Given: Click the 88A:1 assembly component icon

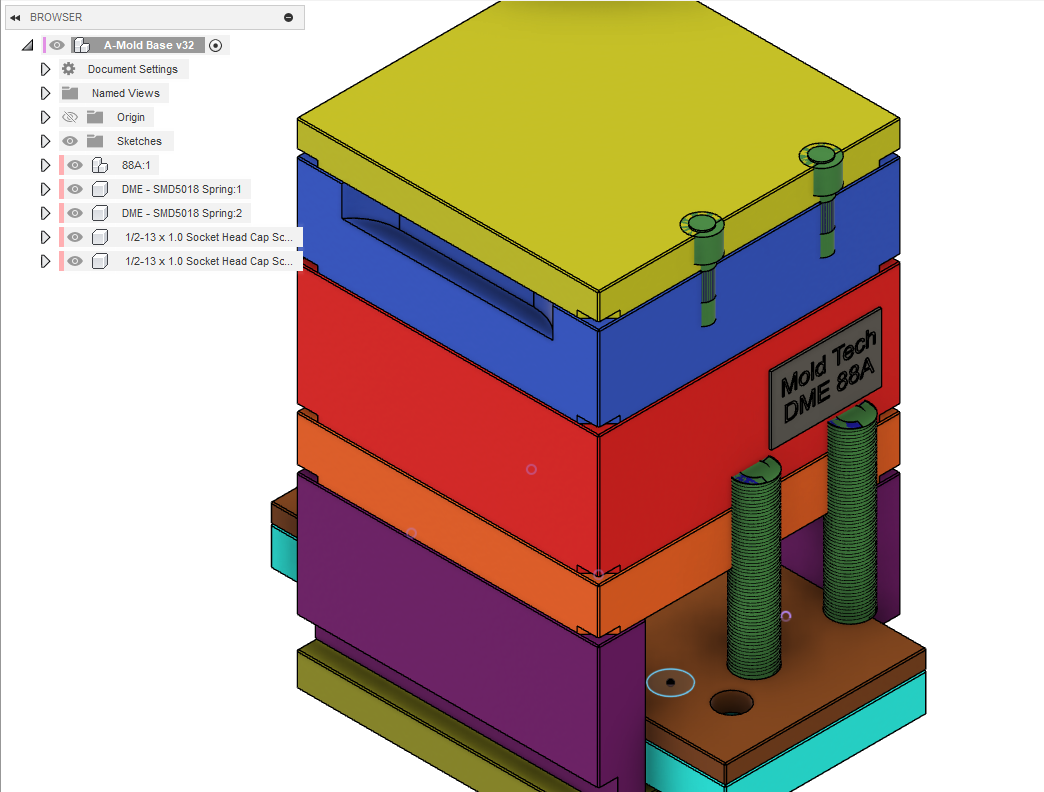Looking at the screenshot, I should (x=100, y=165).
